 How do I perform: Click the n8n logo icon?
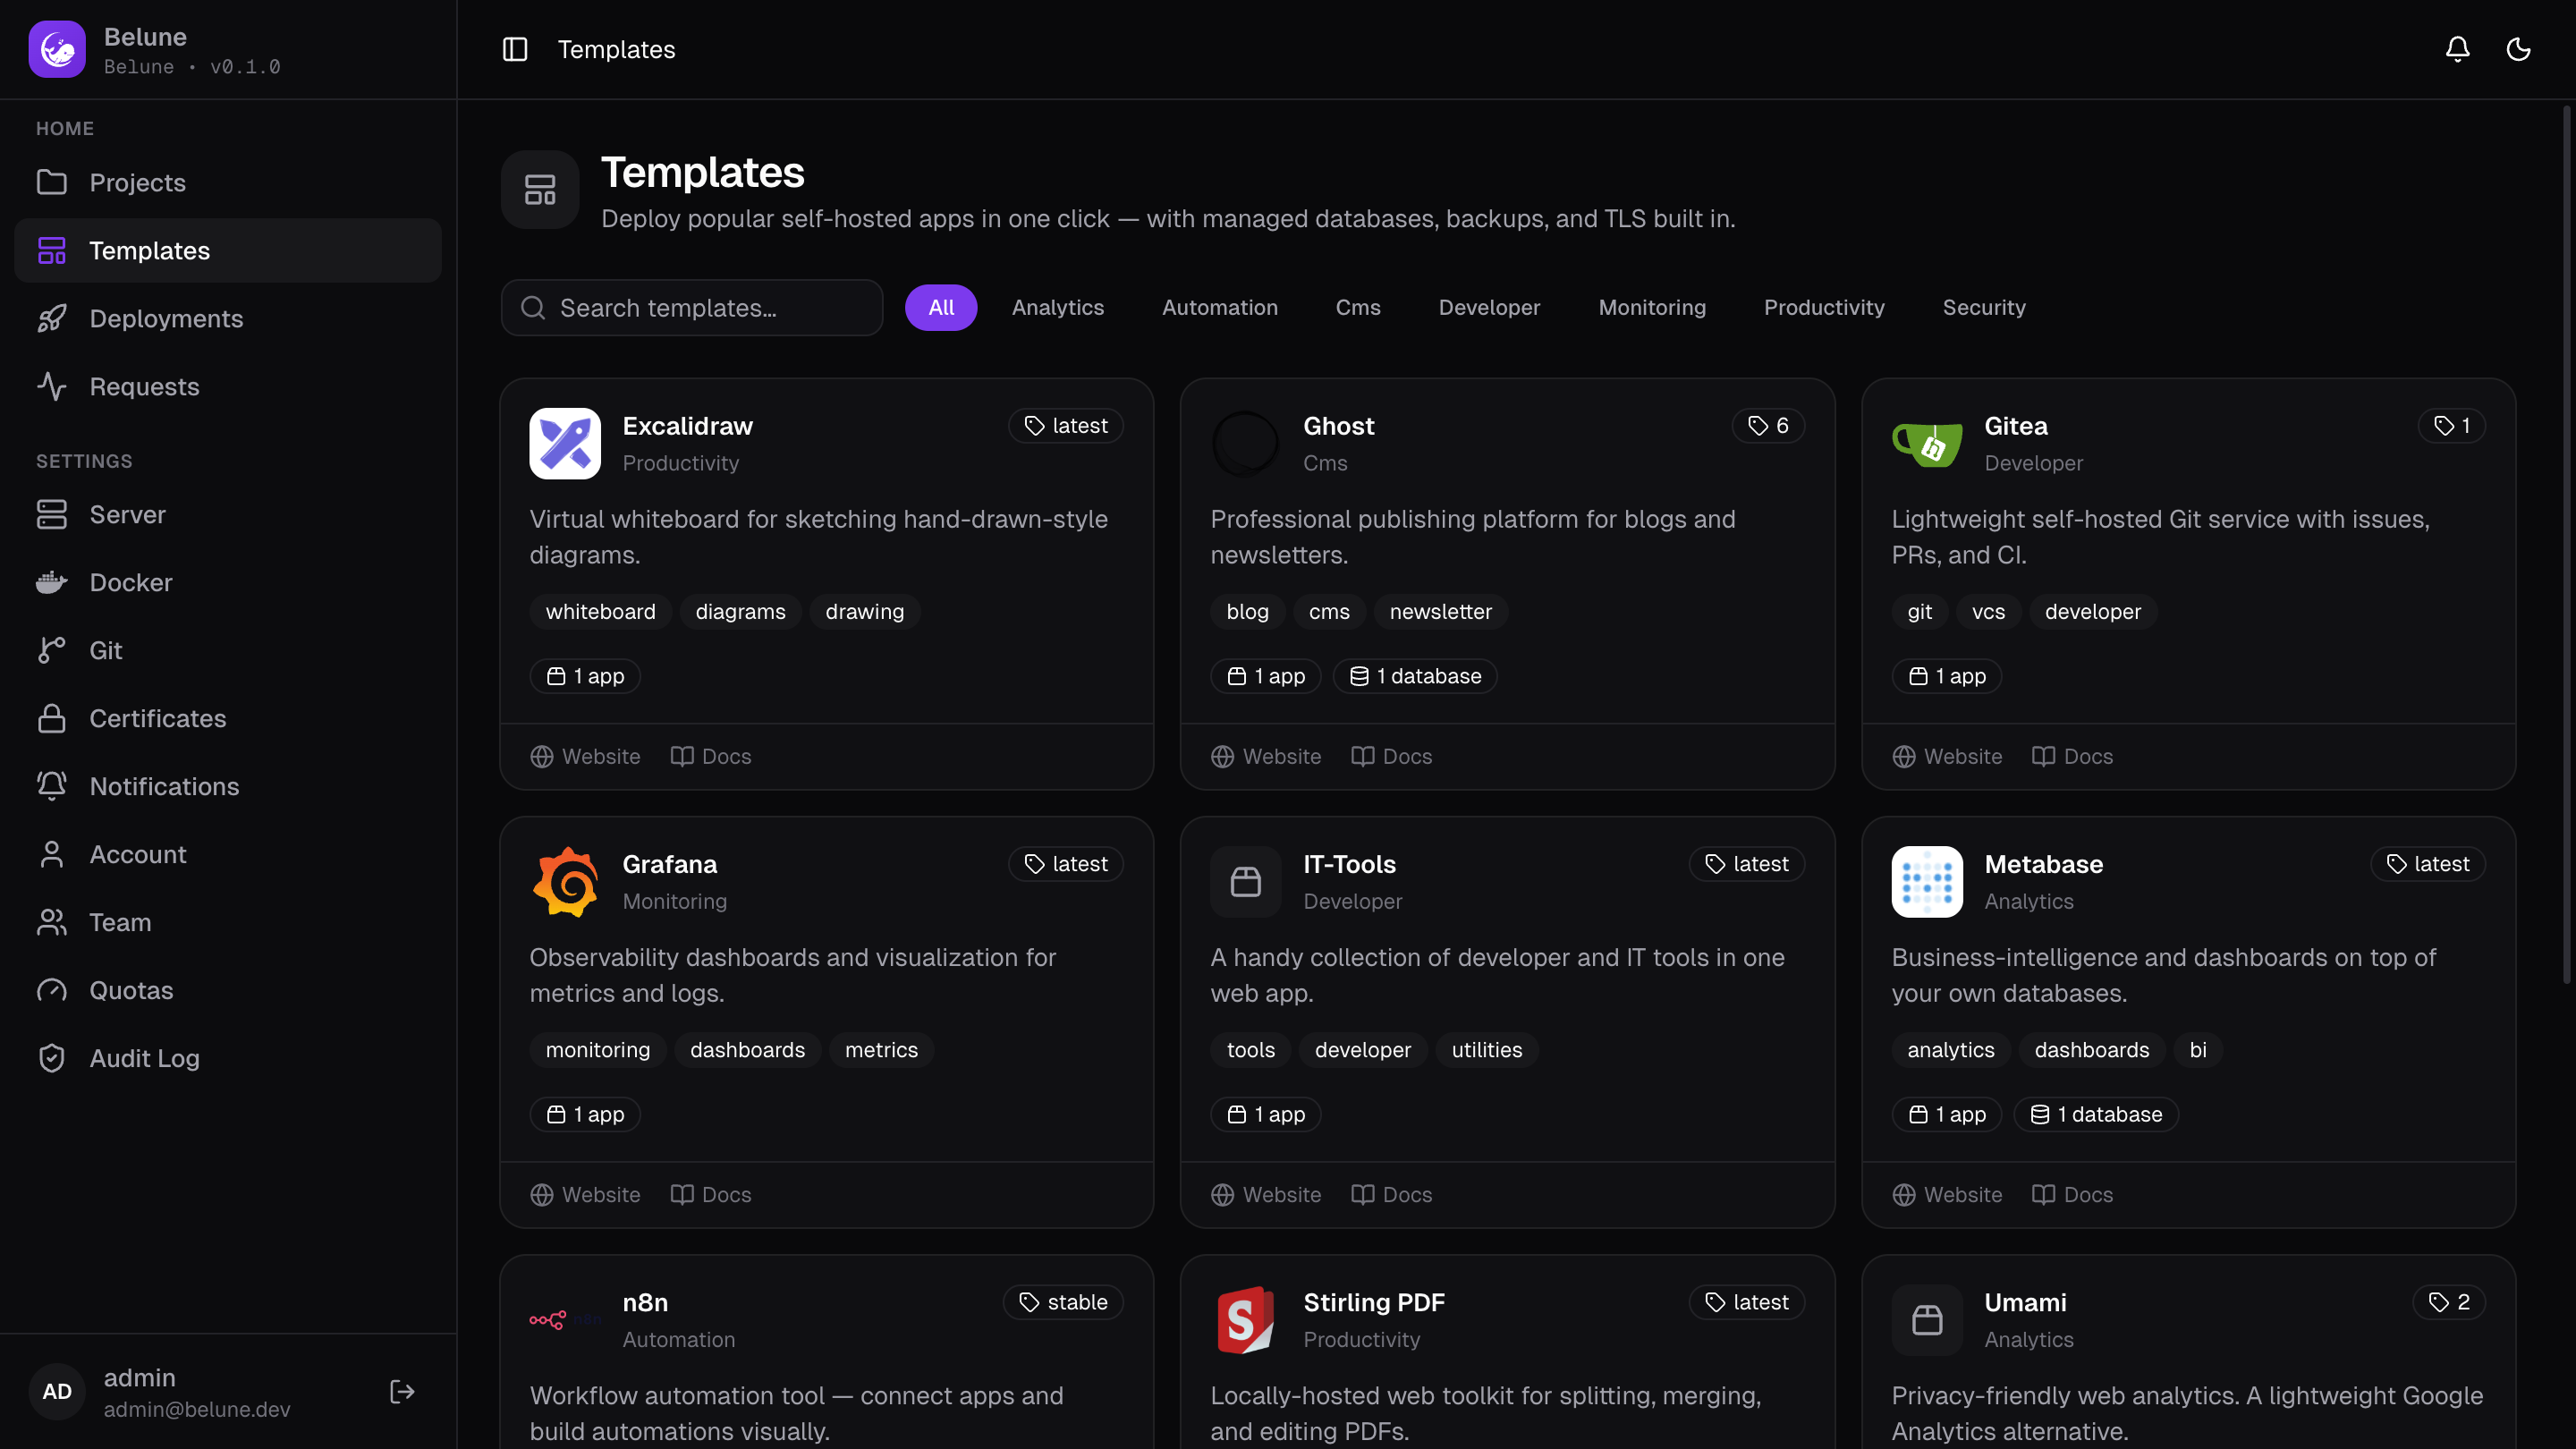coord(565,1320)
